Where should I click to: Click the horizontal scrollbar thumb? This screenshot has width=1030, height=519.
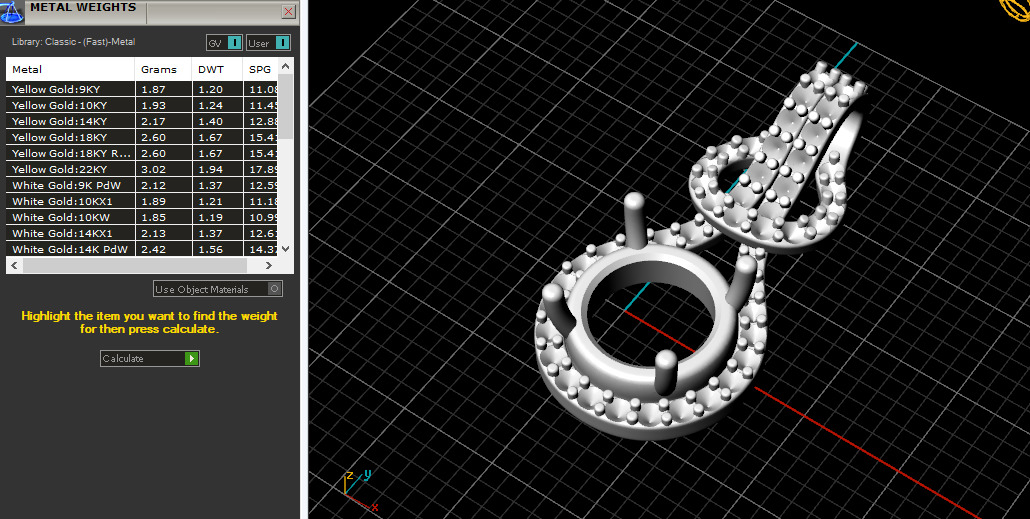coord(135,265)
